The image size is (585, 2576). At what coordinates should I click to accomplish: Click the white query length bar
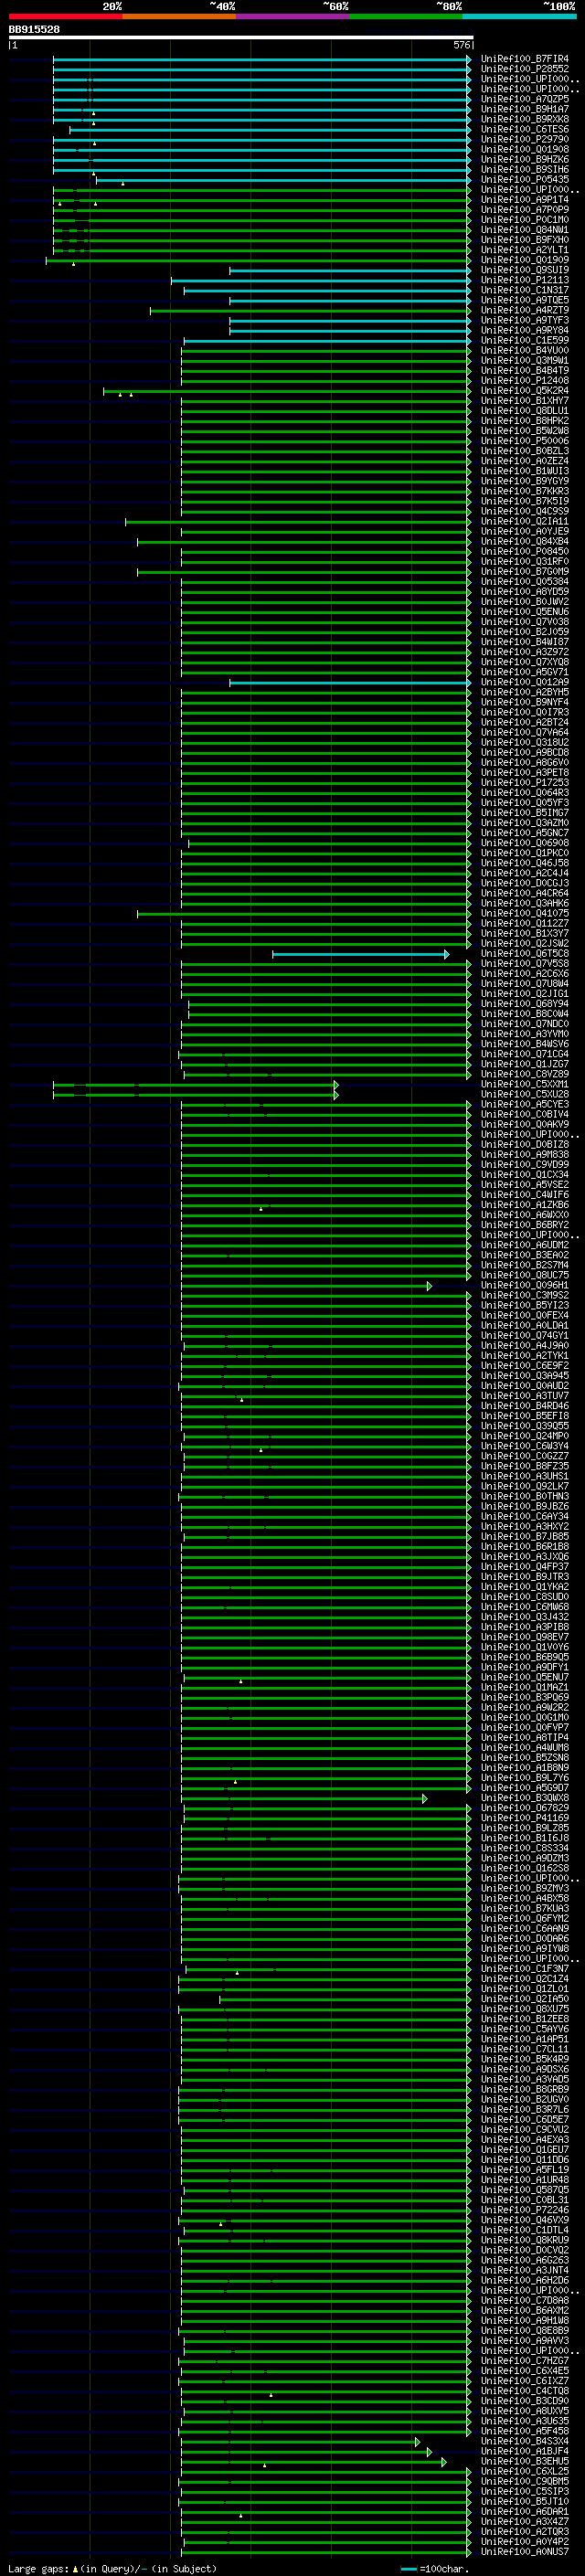pyautogui.click(x=240, y=37)
